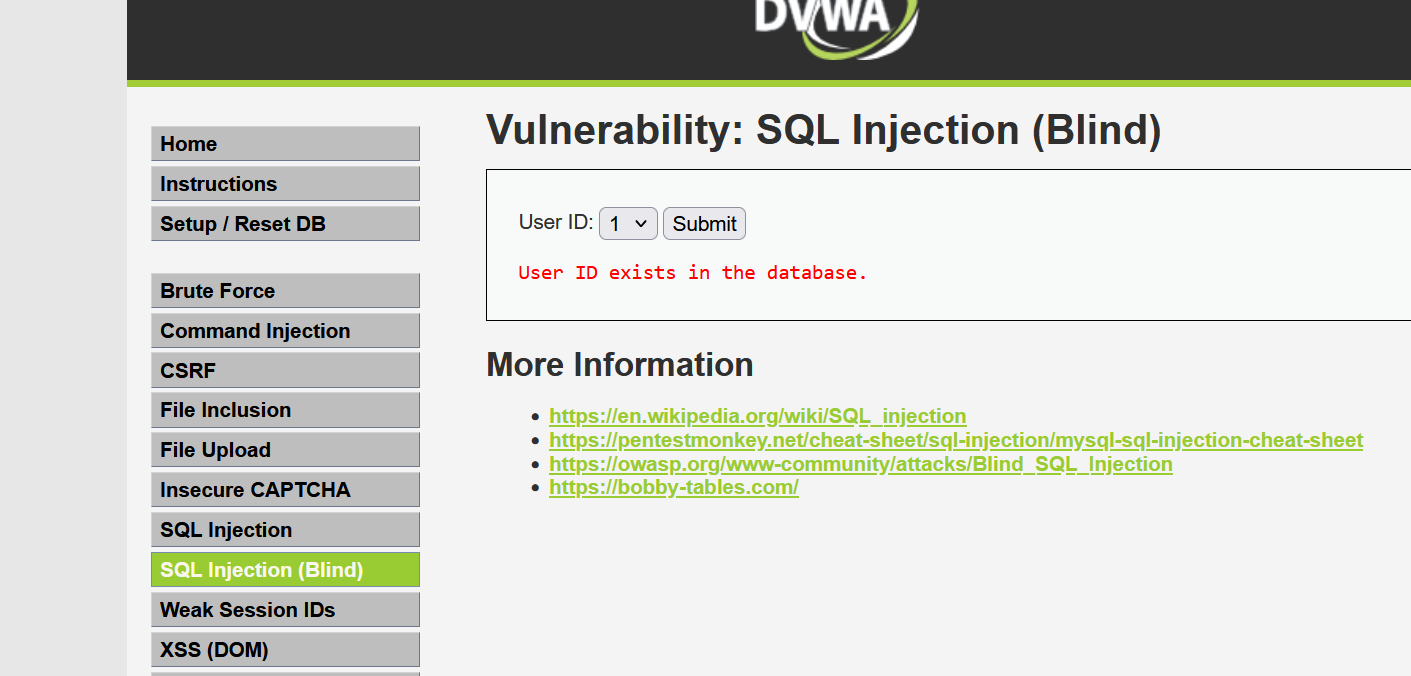Image resolution: width=1411 pixels, height=676 pixels.
Task: Open Weak Session IDs page
Action: click(x=285, y=610)
